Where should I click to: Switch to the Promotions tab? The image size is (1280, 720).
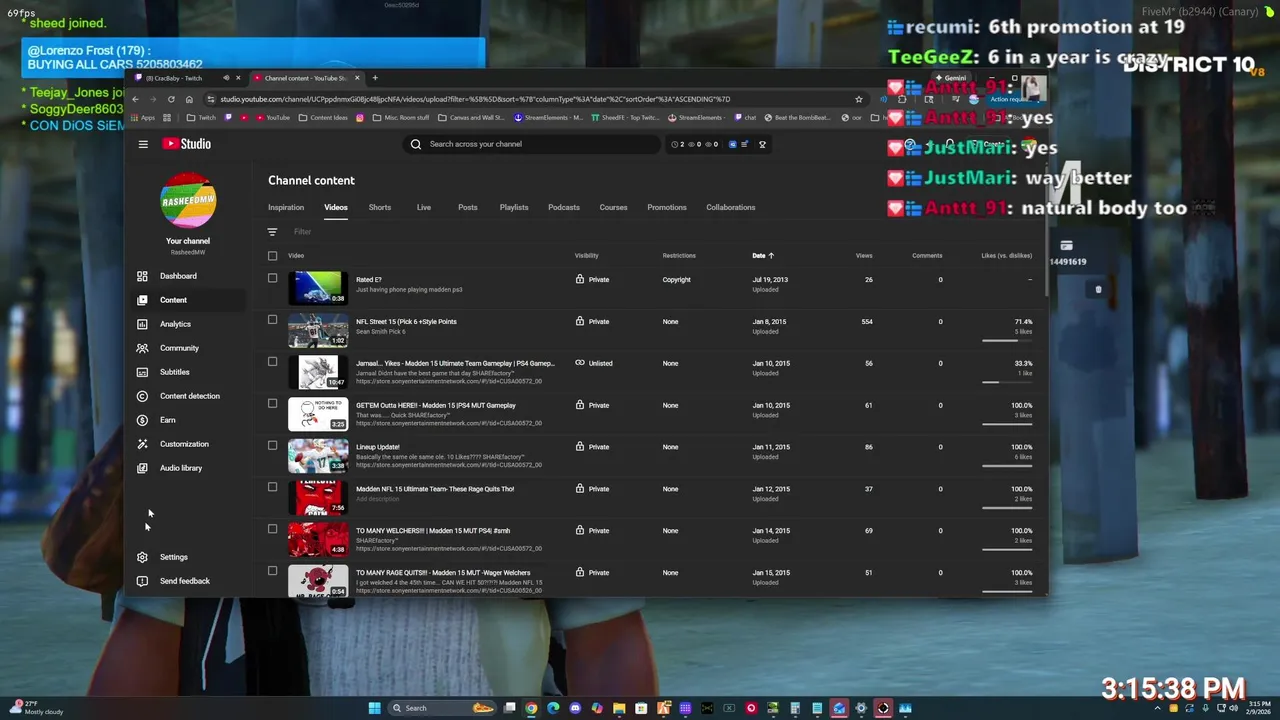[x=667, y=207]
